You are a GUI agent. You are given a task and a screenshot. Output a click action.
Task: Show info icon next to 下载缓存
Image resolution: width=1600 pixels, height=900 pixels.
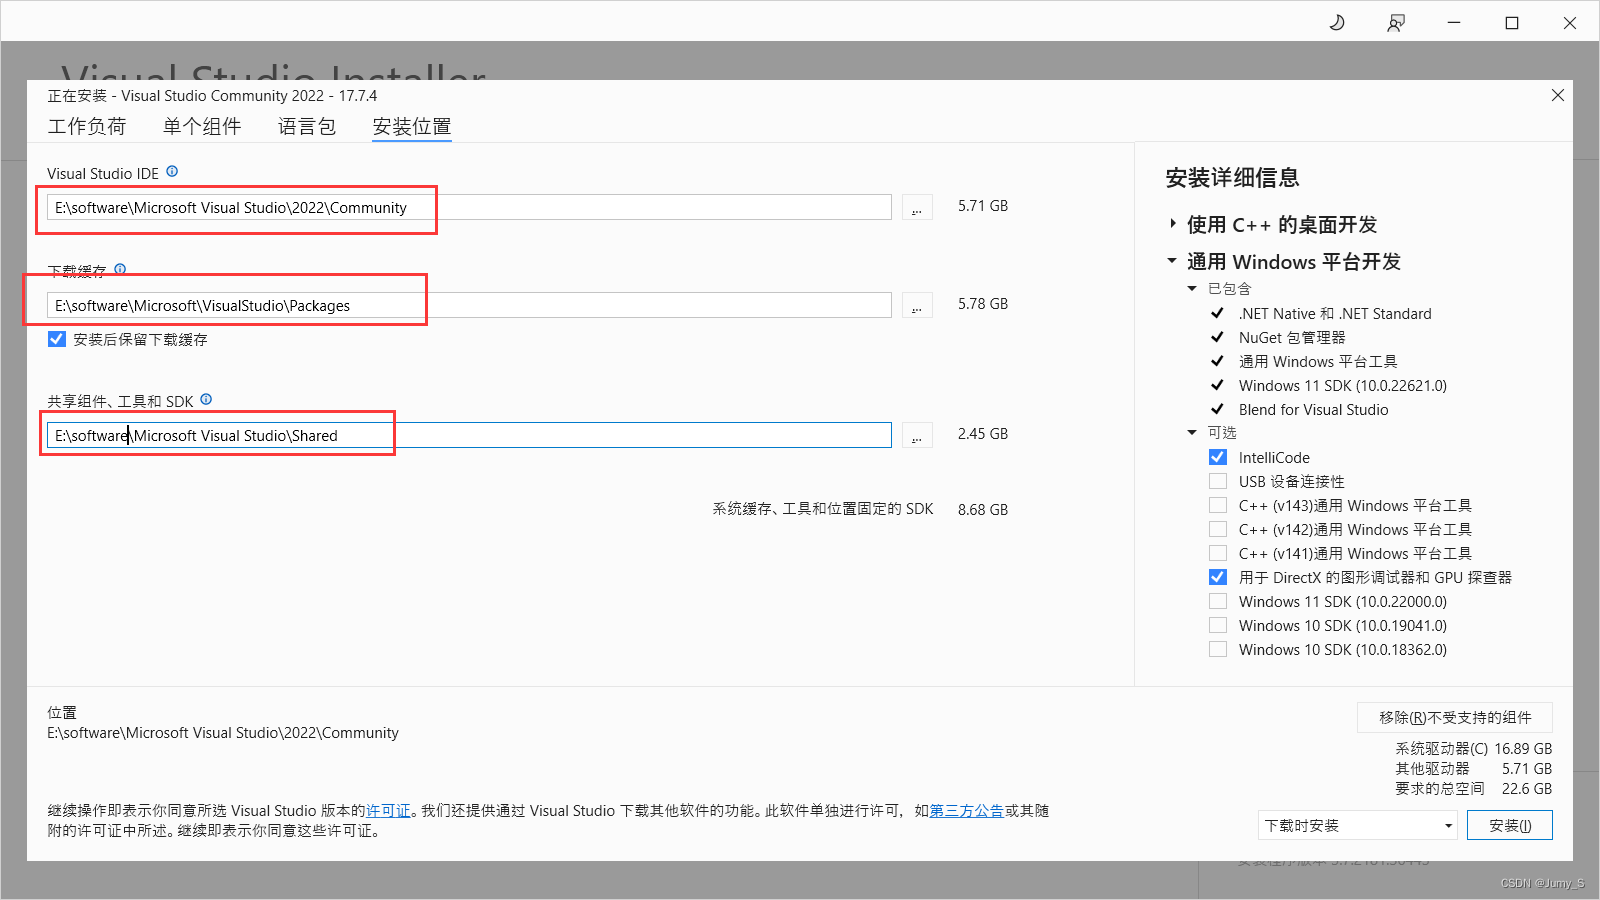pyautogui.click(x=120, y=269)
